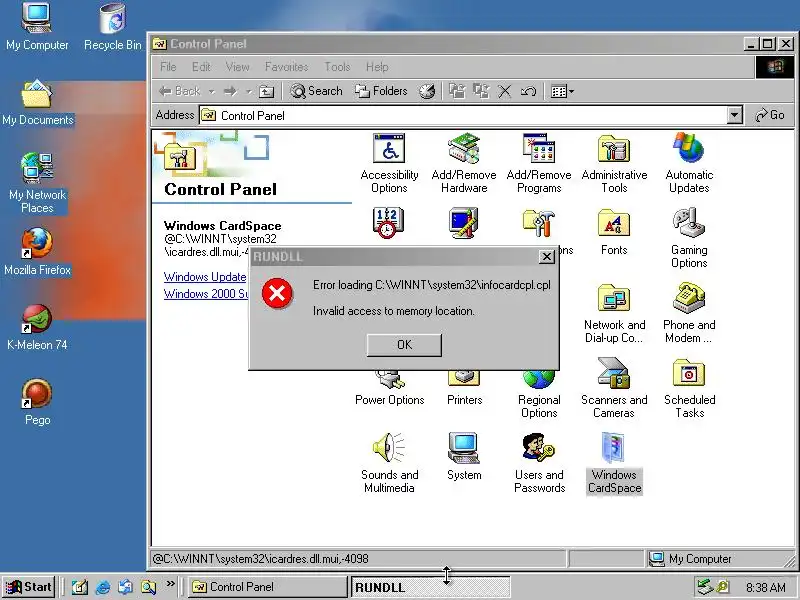Click the Up folder toolbar button

[266, 91]
